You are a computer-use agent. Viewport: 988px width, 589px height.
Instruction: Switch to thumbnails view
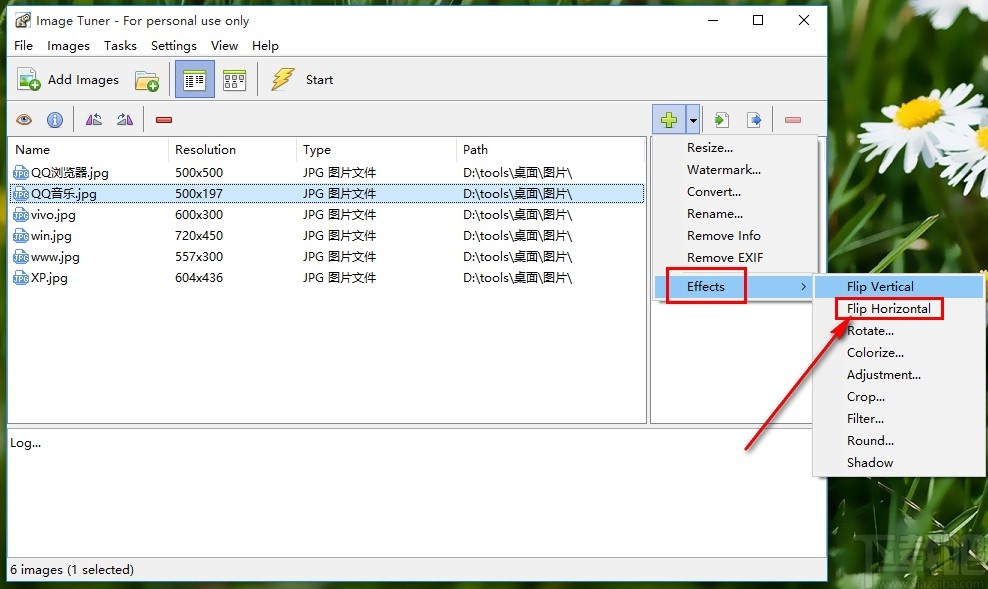click(234, 80)
